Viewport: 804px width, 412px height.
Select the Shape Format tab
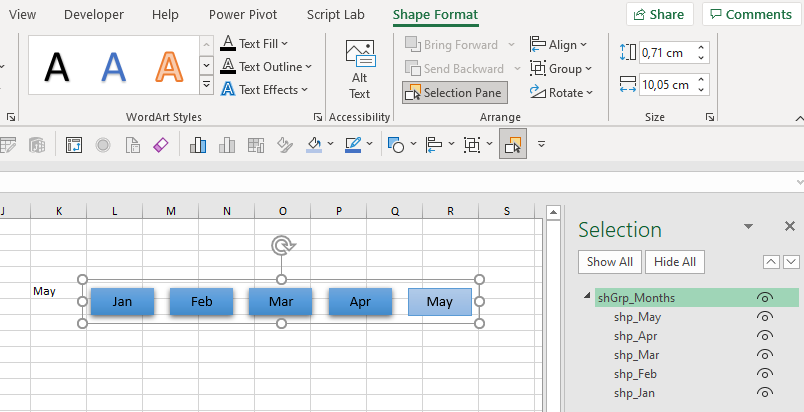(x=435, y=14)
